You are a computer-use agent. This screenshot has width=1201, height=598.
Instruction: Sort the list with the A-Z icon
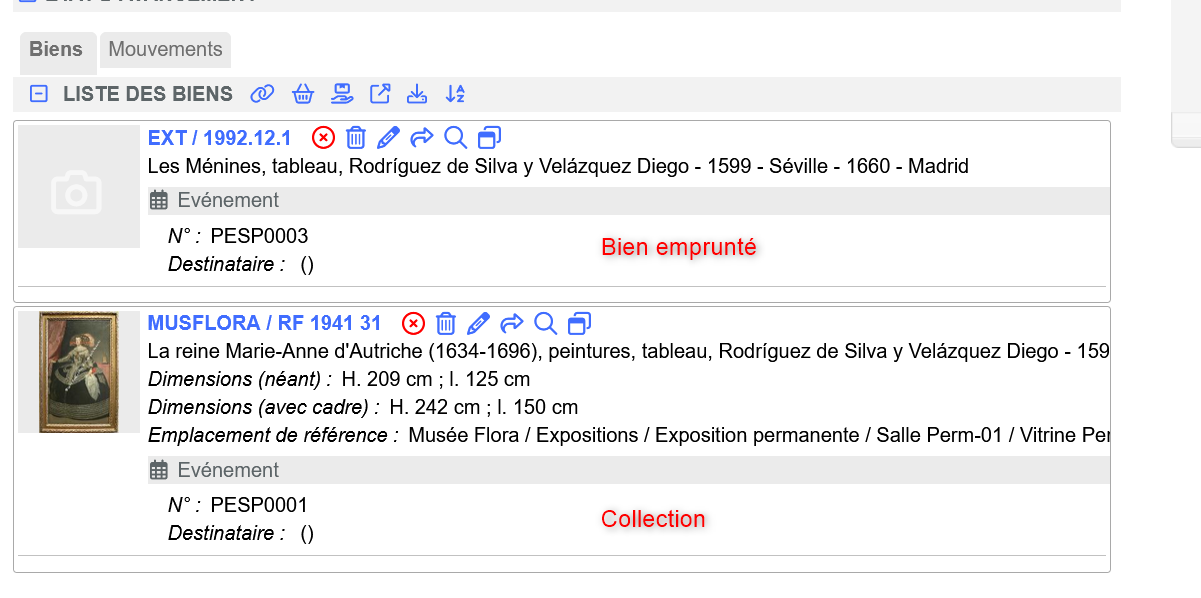[455, 94]
